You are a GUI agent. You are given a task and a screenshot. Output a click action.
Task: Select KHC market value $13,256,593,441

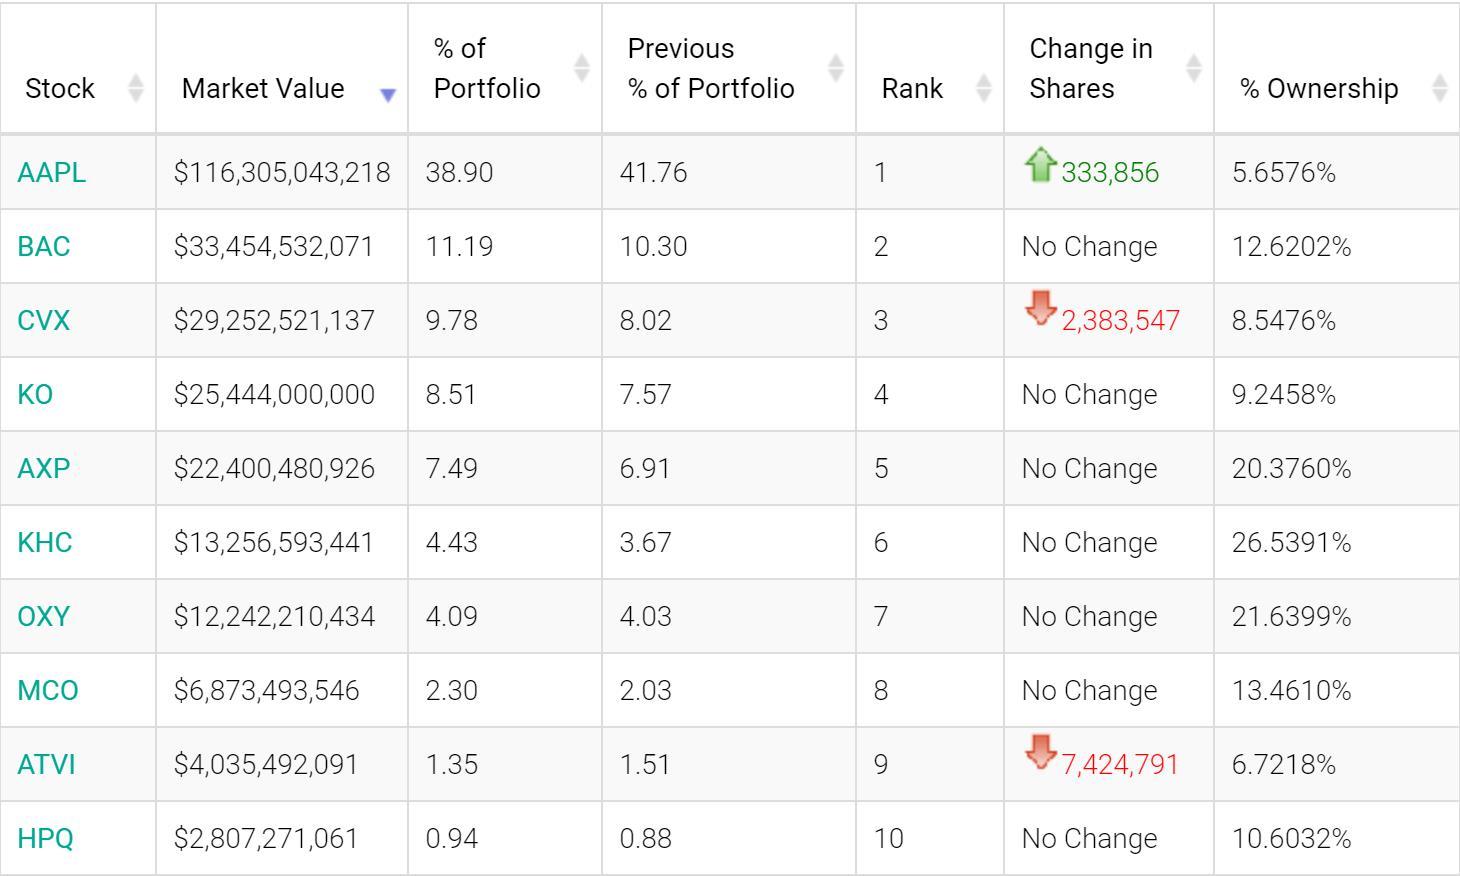[274, 542]
